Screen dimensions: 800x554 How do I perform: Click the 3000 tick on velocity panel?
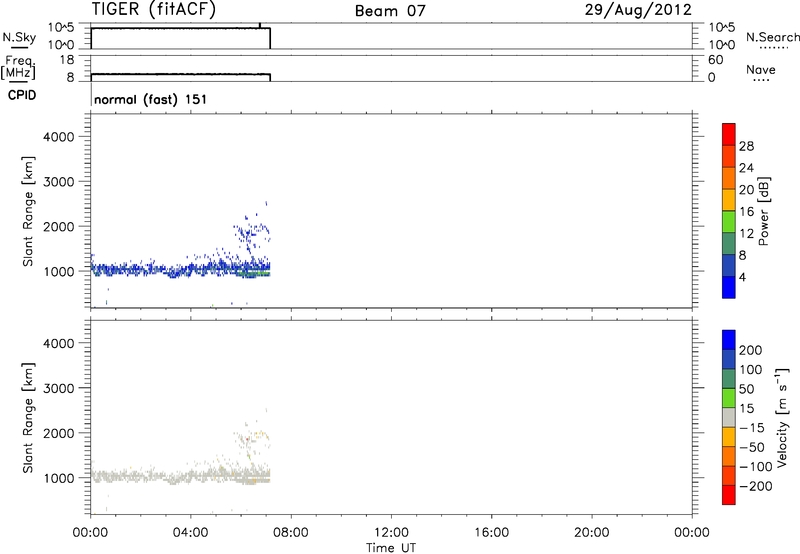(x=58, y=388)
